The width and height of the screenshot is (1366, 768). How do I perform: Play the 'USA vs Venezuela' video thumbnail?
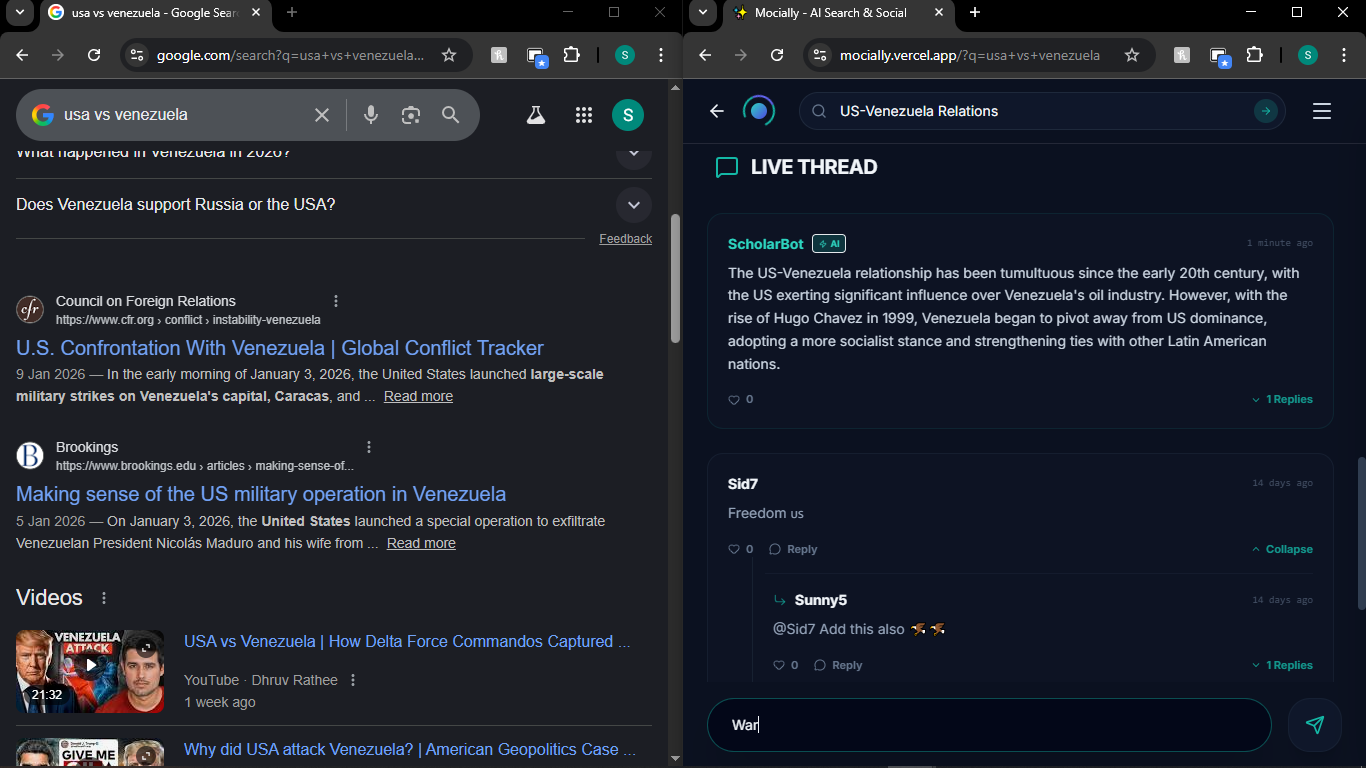click(x=90, y=672)
